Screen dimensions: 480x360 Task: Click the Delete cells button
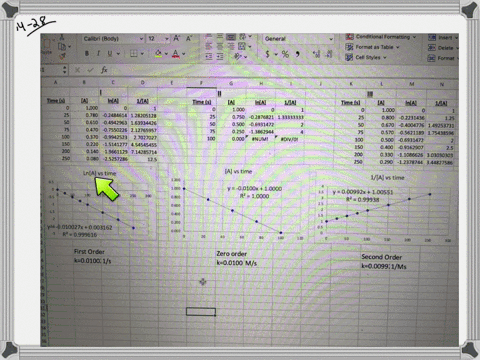pyautogui.click(x=443, y=48)
